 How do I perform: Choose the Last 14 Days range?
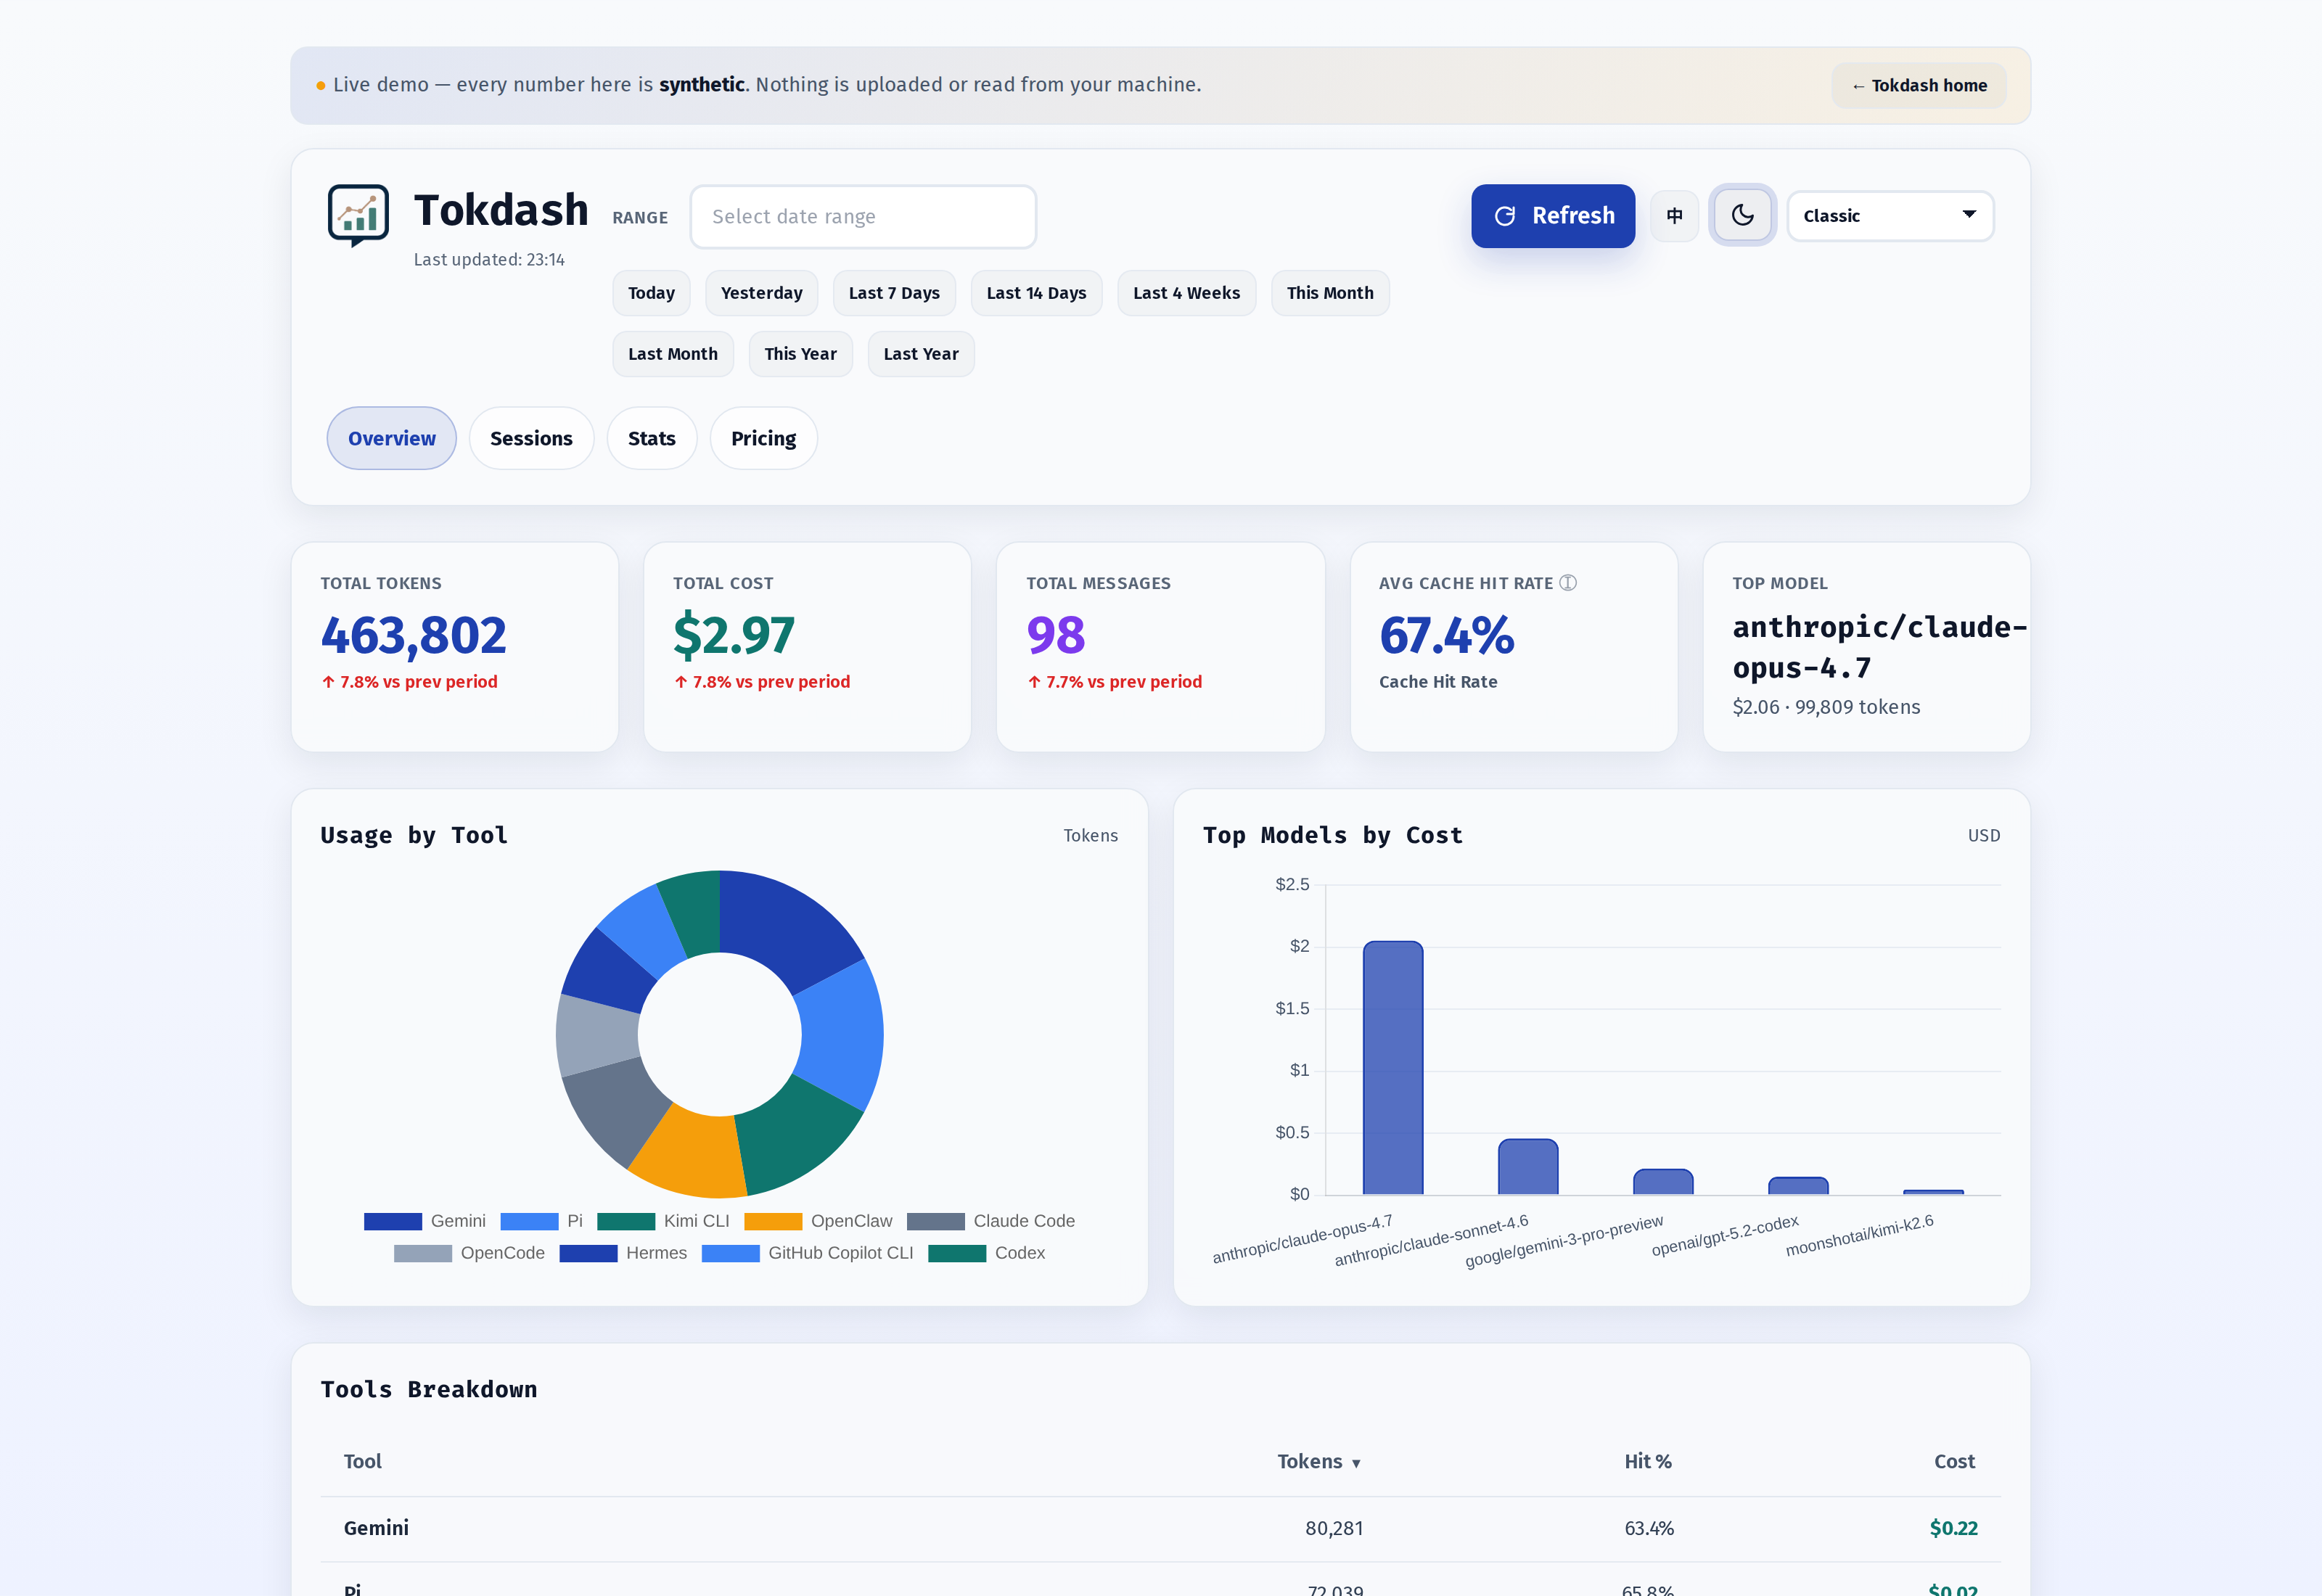pyautogui.click(x=1036, y=293)
